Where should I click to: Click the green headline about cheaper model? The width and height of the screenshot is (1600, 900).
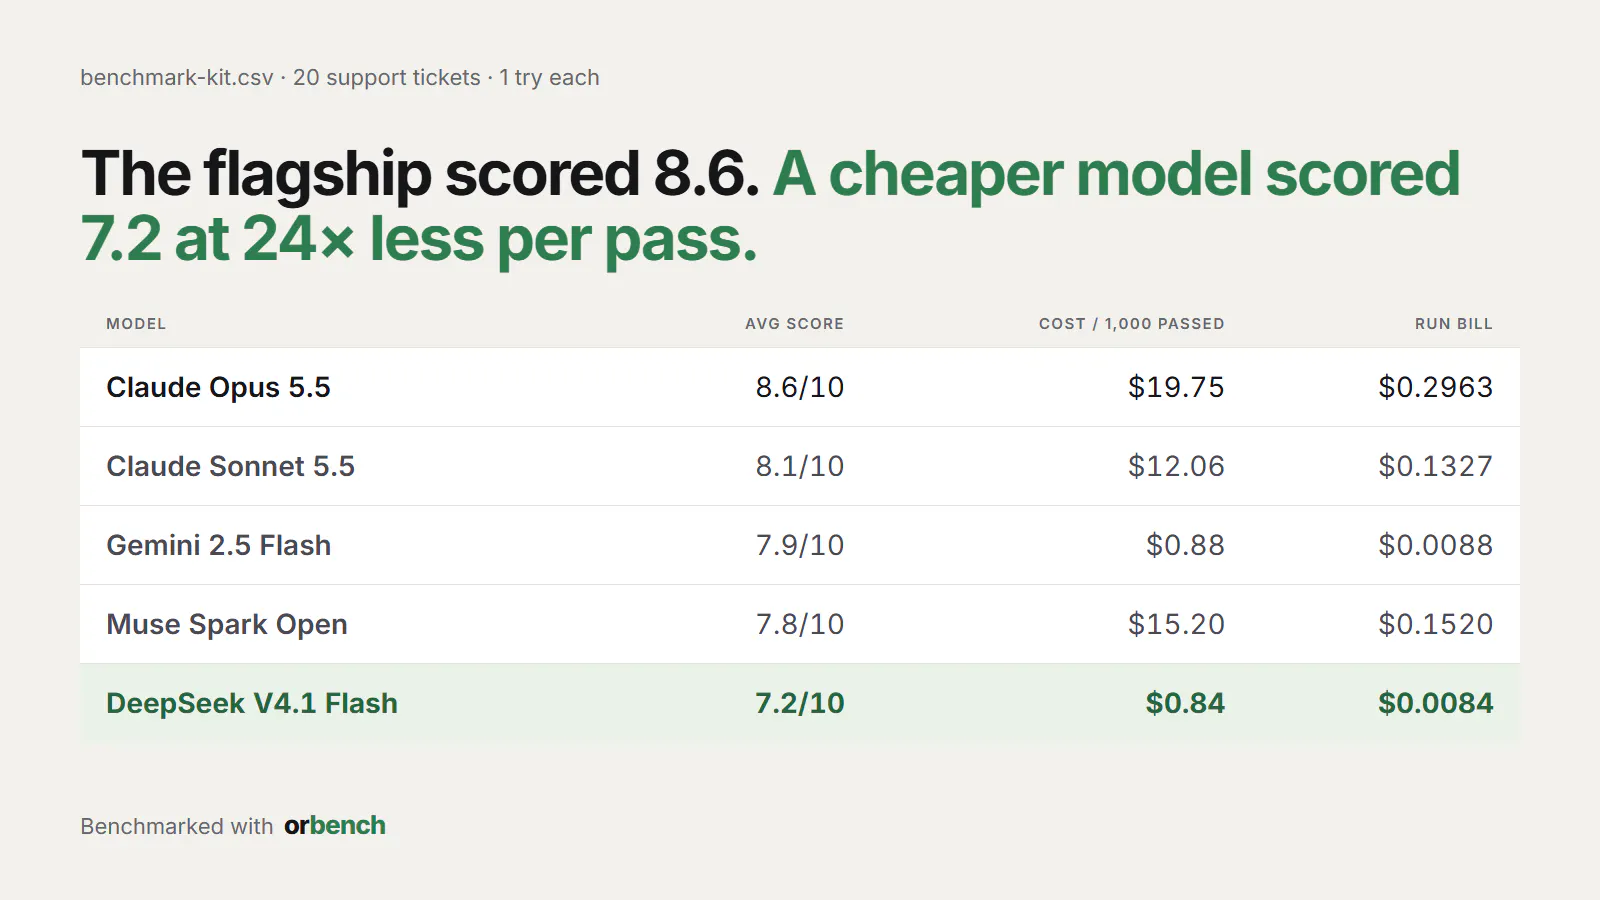click(770, 207)
